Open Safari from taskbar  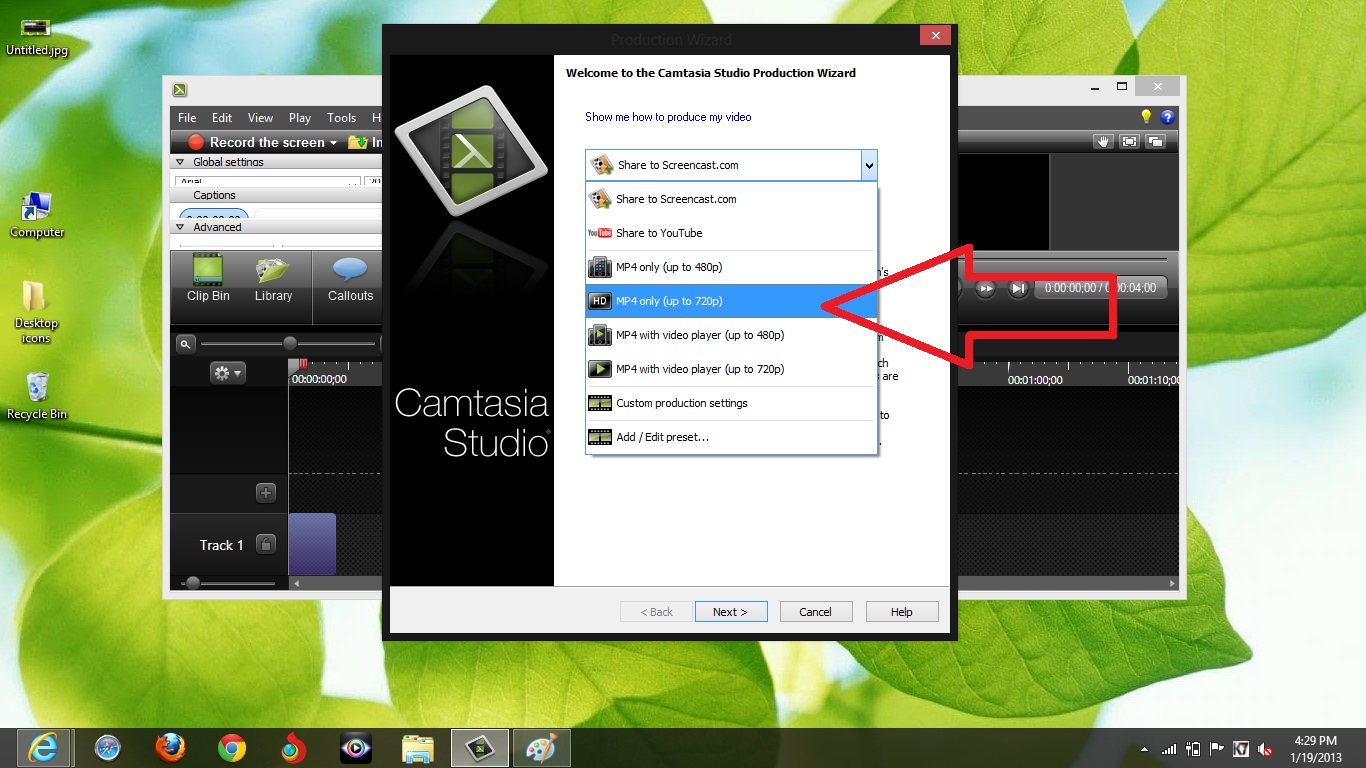(107, 747)
